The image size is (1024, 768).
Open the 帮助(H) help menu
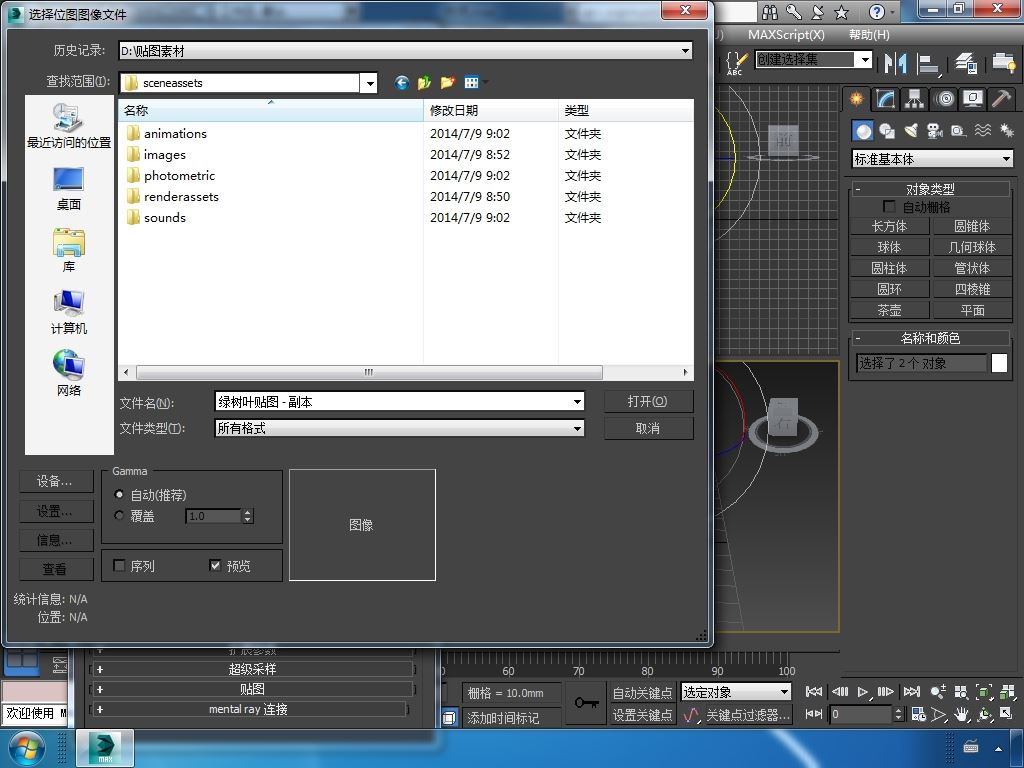click(869, 35)
